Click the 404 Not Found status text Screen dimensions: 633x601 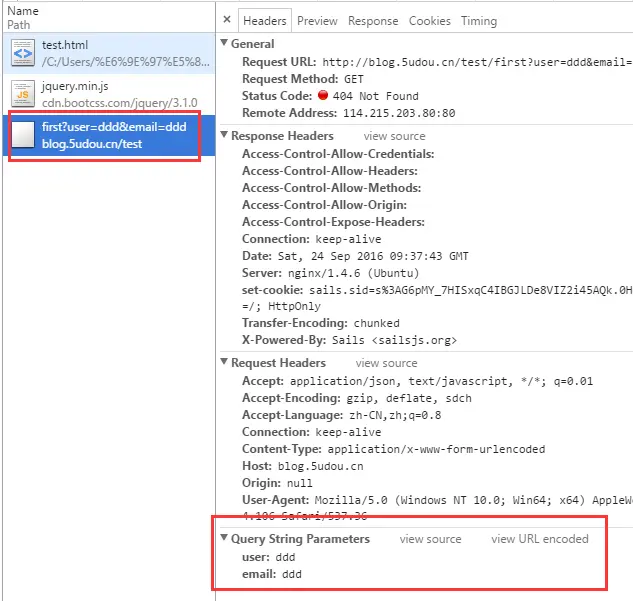(375, 96)
